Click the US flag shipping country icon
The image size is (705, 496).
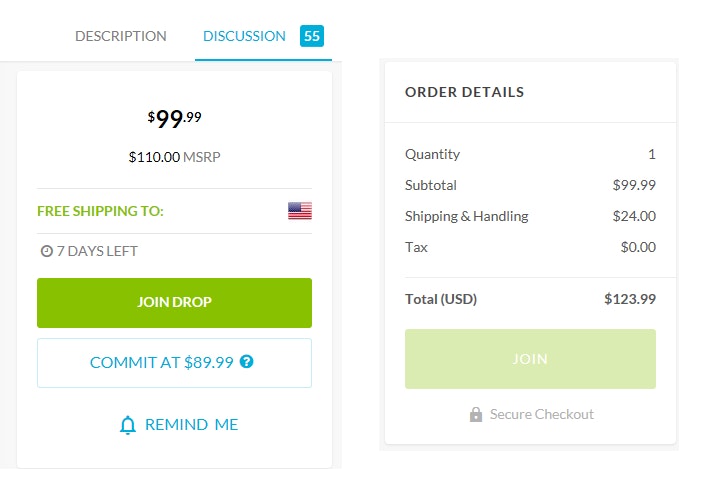300,211
